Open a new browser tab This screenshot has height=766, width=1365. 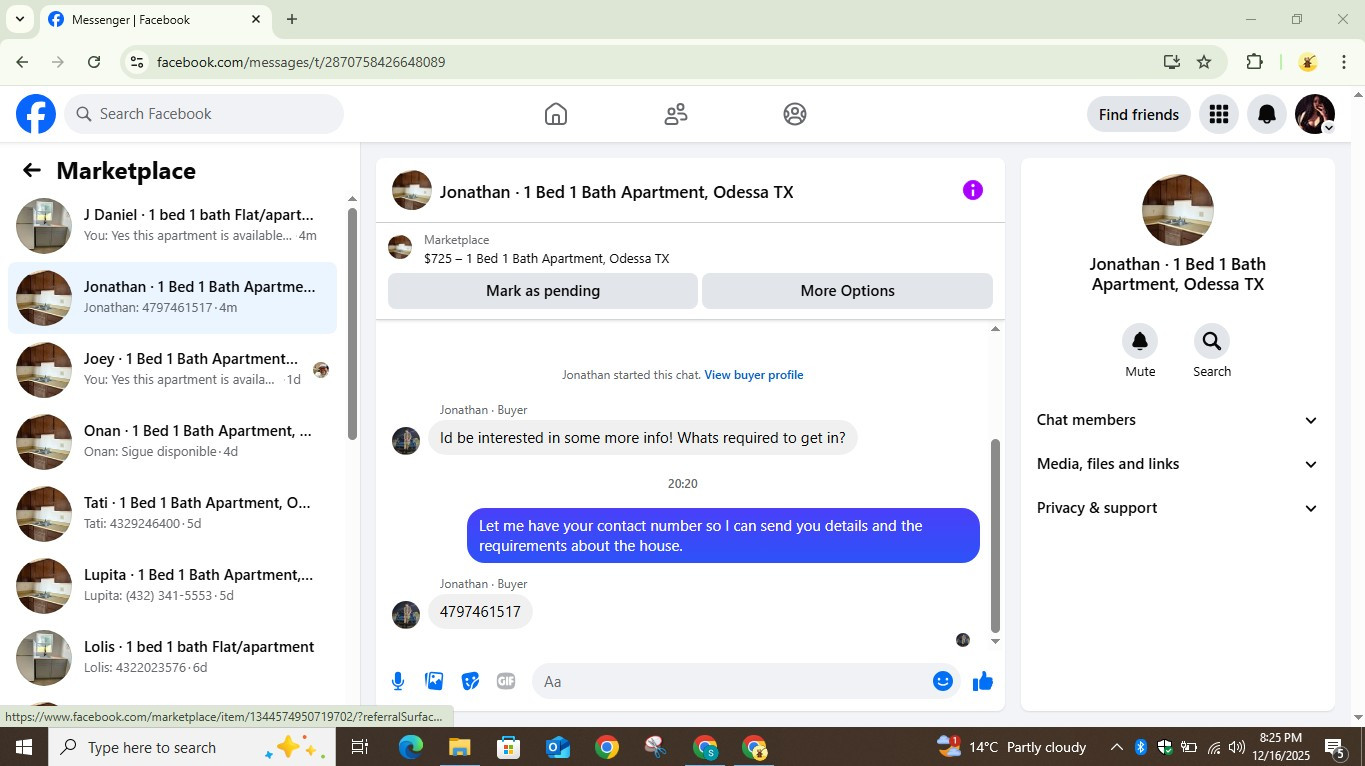coord(292,19)
